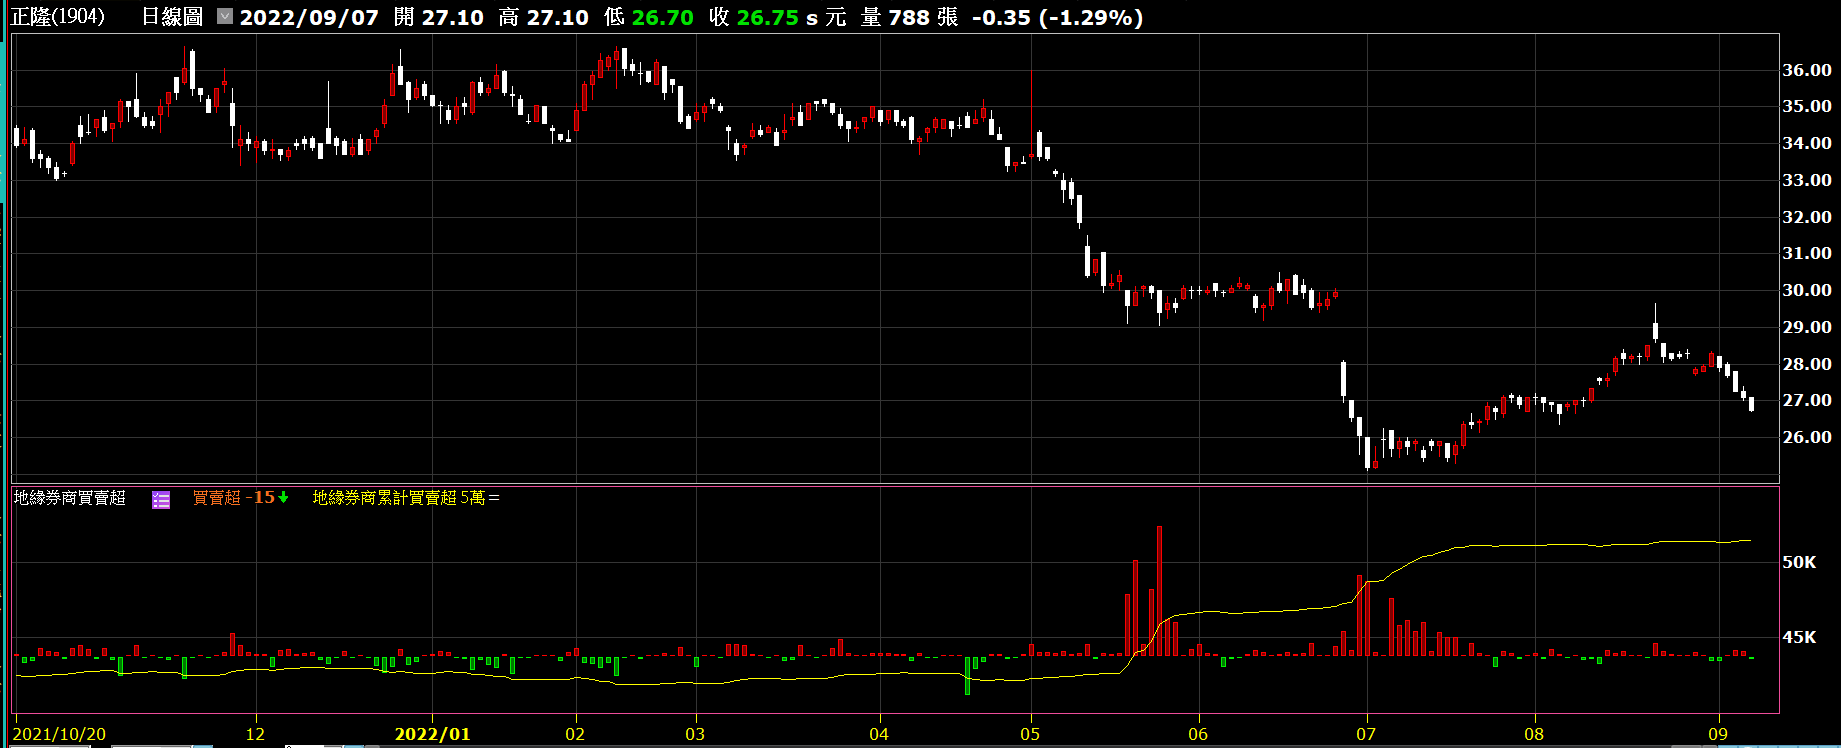
Task: Click the 2021/10/20 start date marker
Action: click(x=60, y=734)
